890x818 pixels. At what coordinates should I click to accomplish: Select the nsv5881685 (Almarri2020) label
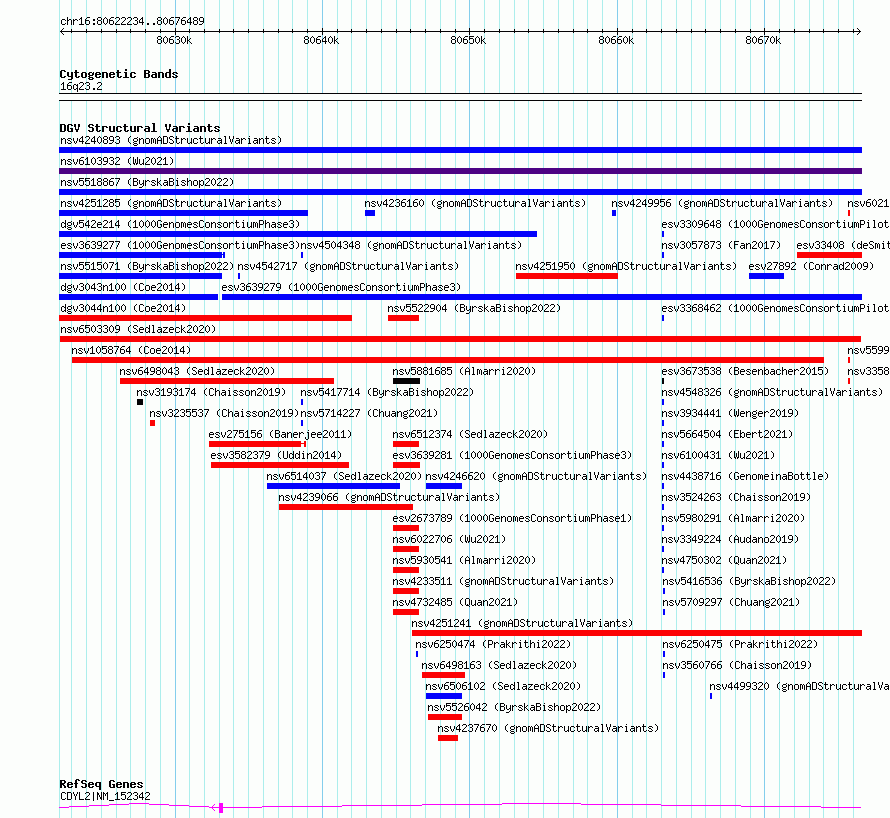pos(464,371)
